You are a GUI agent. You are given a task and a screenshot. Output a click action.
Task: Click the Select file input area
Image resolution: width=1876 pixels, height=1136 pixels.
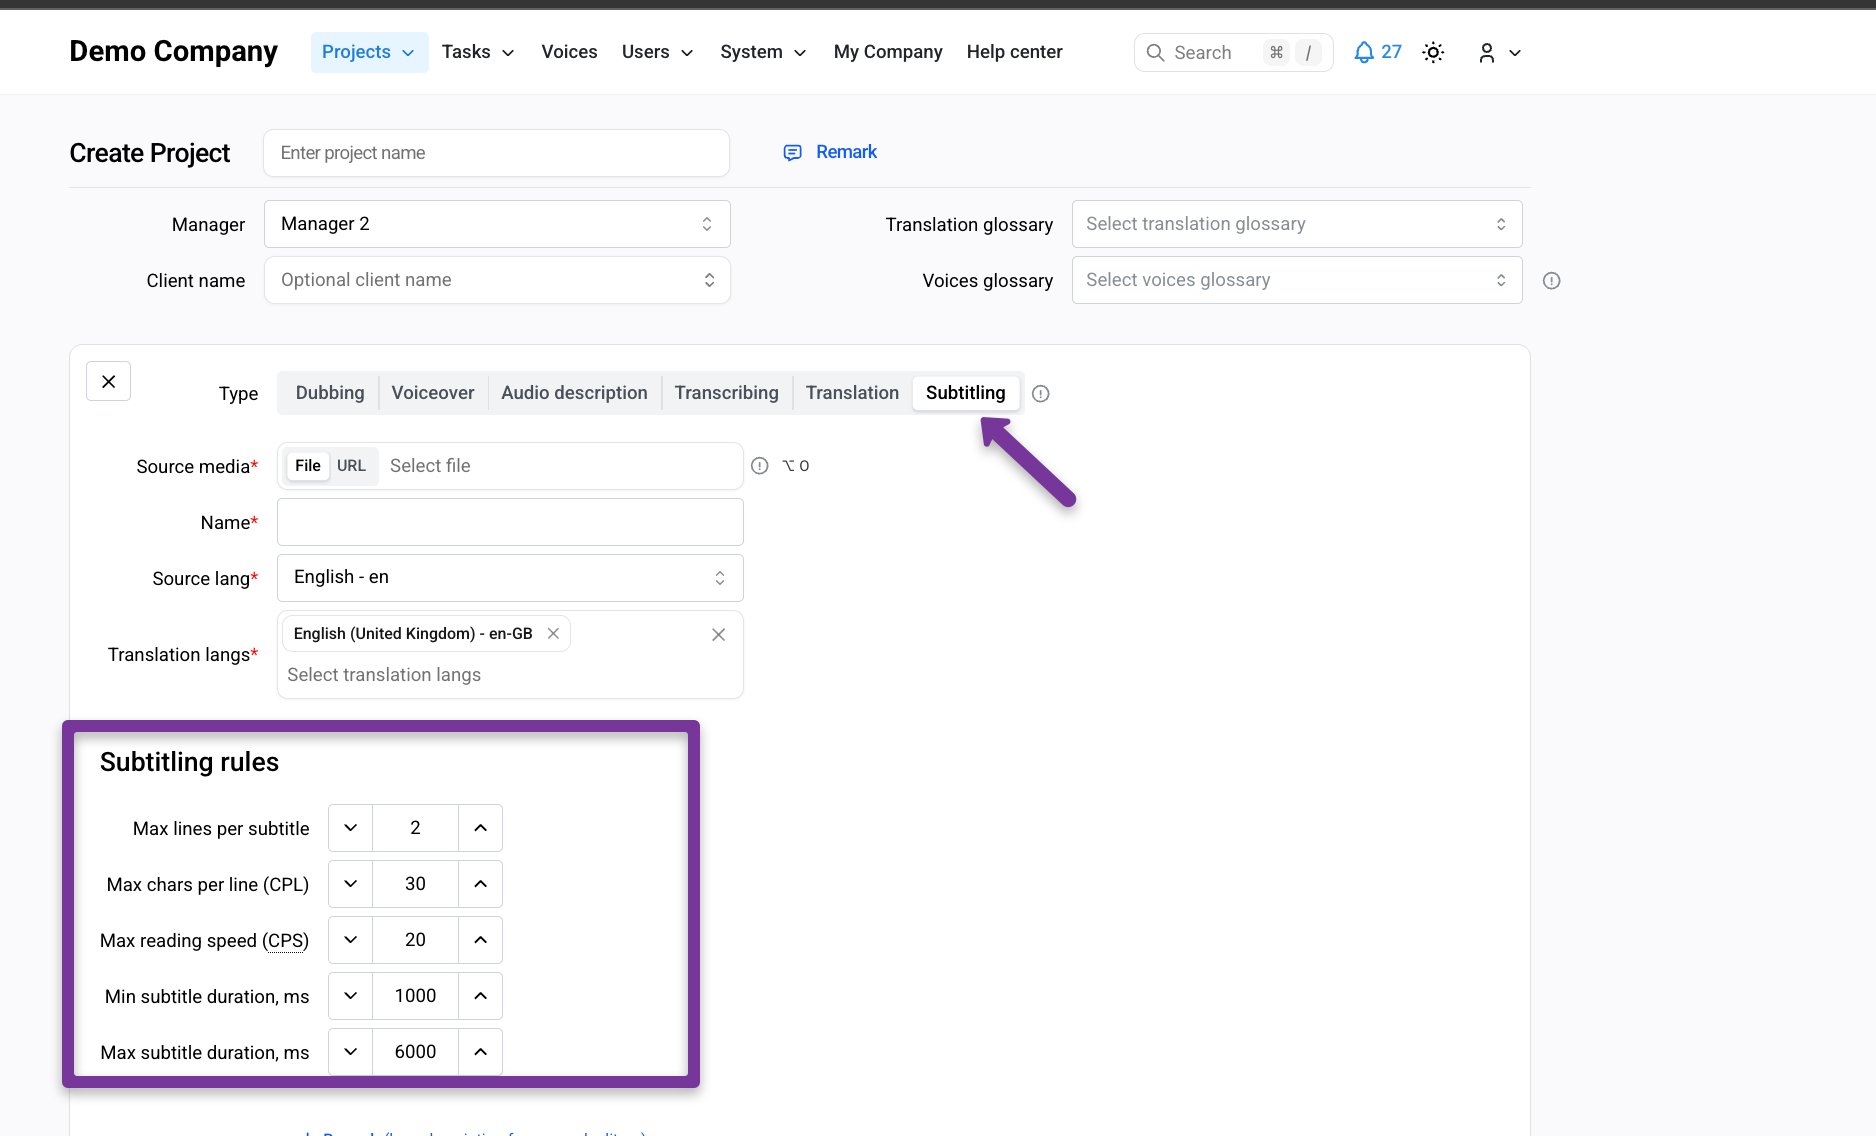pos(560,466)
